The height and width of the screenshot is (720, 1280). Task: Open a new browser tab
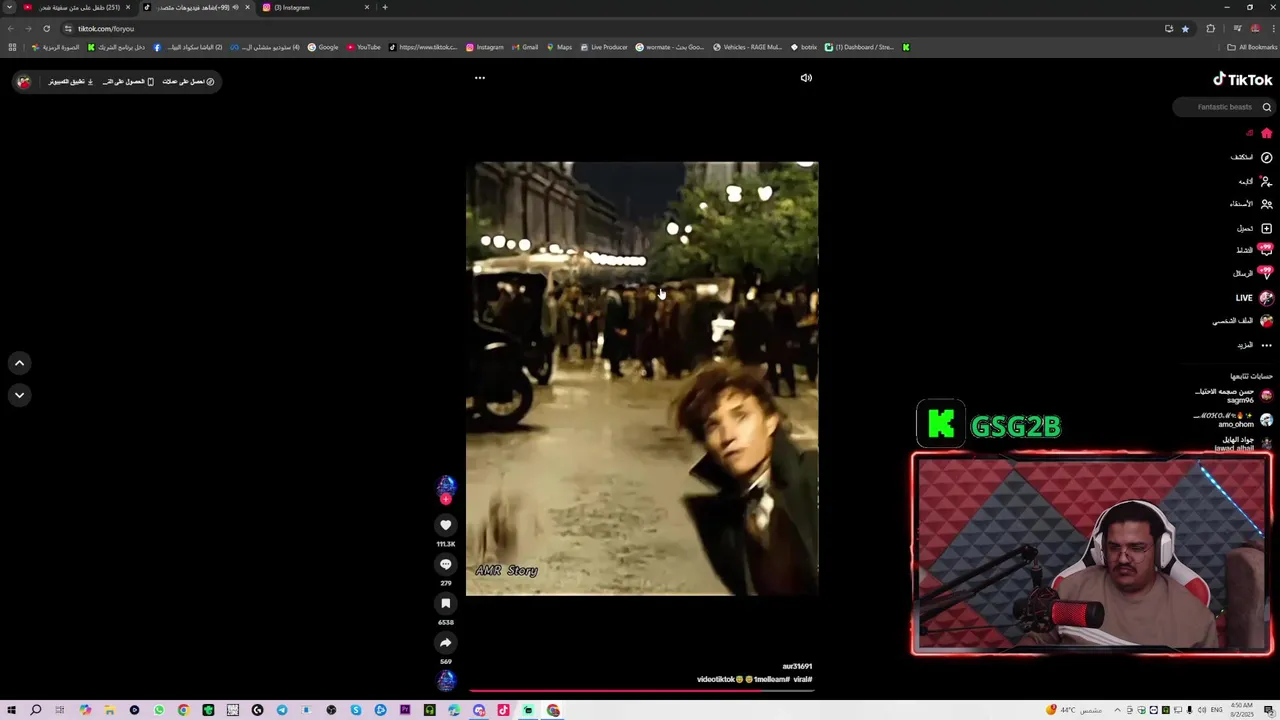coord(385,7)
